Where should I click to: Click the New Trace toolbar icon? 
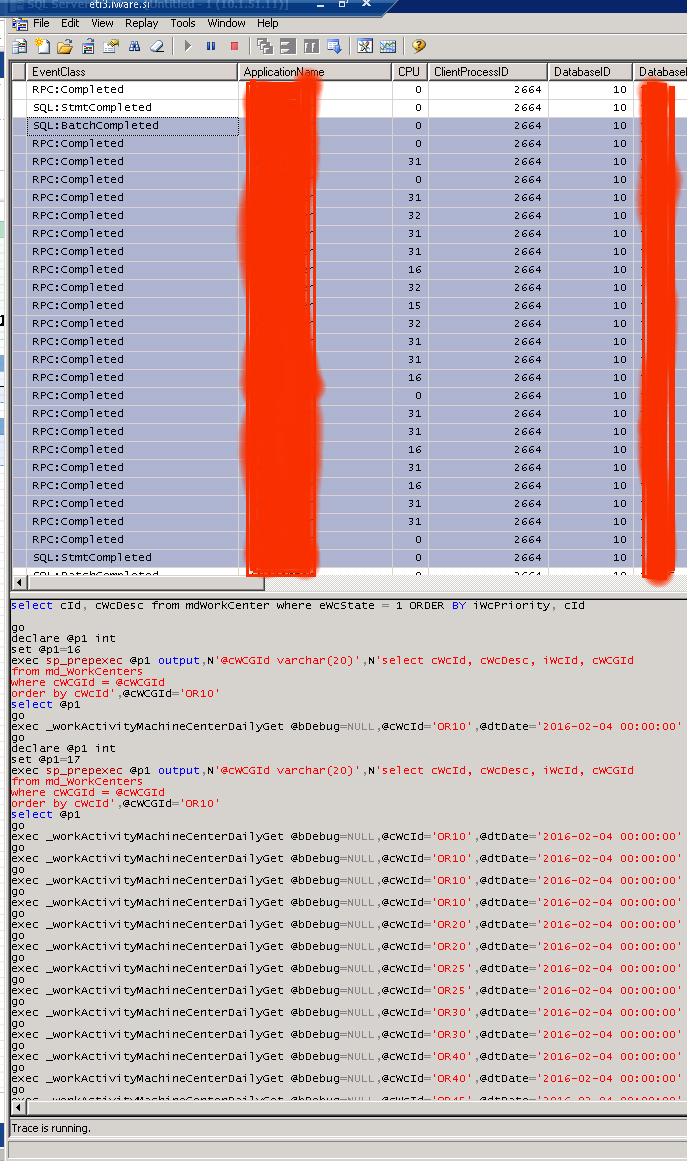point(19,47)
